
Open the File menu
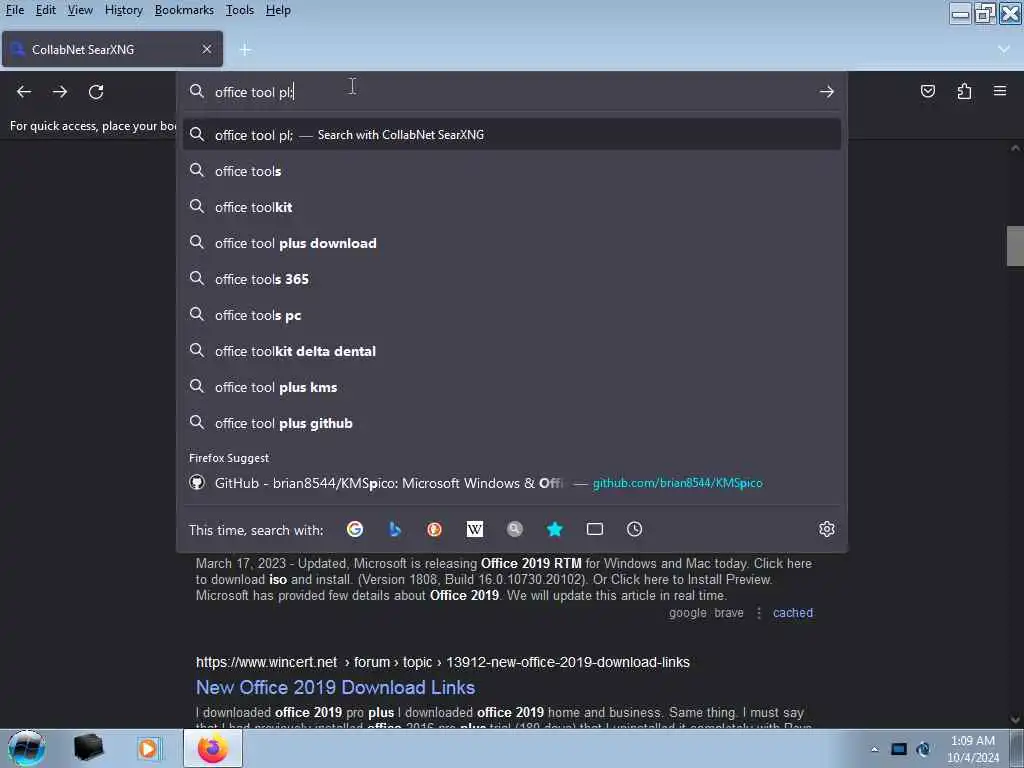click(x=15, y=10)
